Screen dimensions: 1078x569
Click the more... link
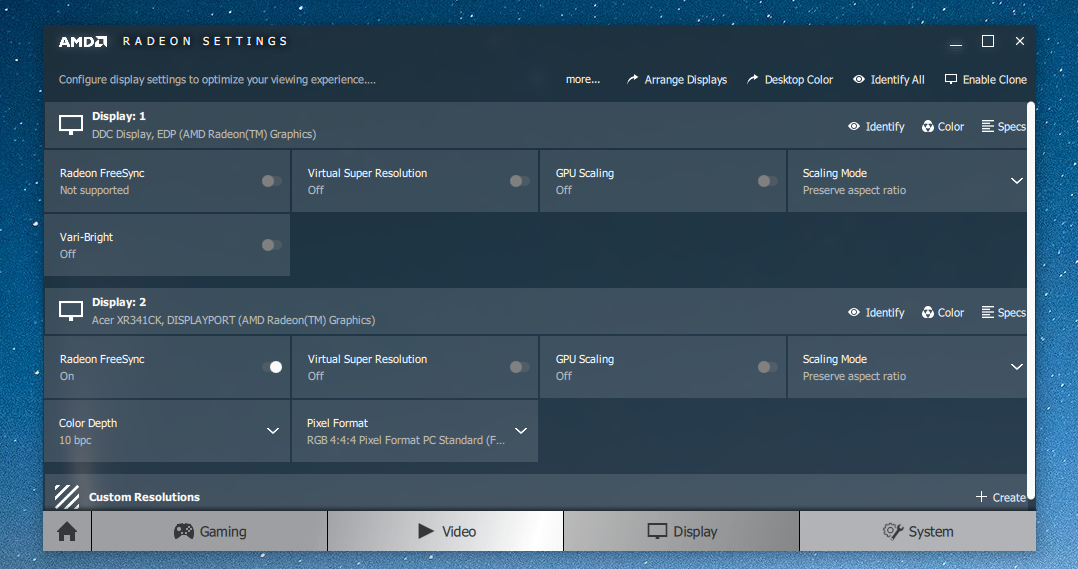coord(583,80)
